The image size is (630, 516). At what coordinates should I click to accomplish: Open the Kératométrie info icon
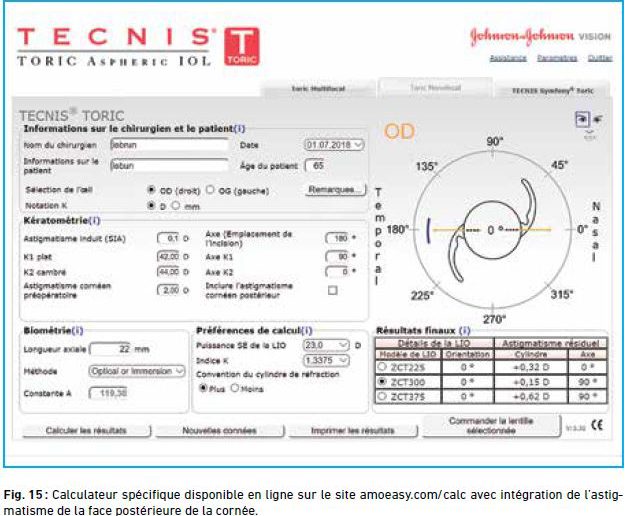[94, 220]
